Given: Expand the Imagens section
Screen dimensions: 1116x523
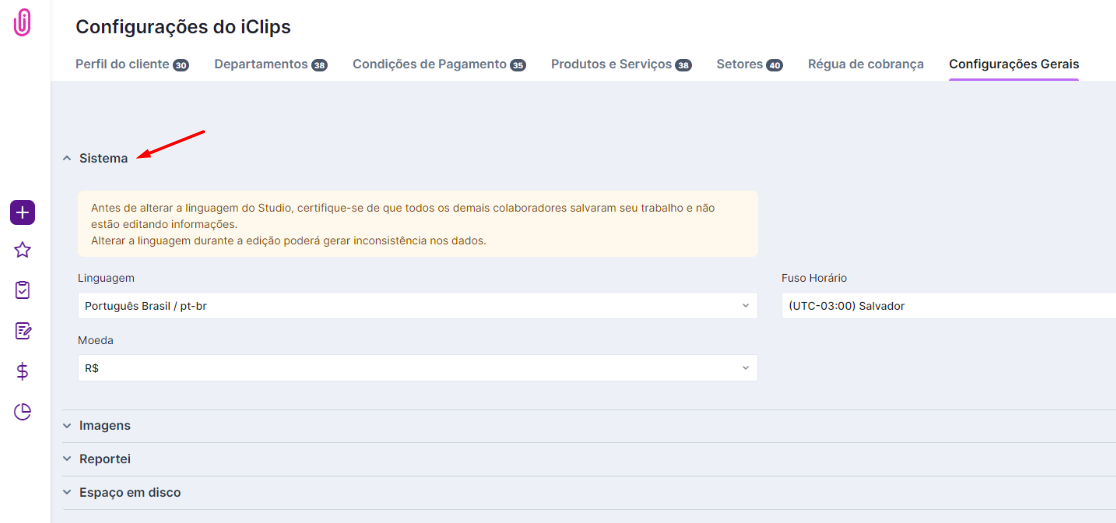Looking at the screenshot, I should [104, 425].
